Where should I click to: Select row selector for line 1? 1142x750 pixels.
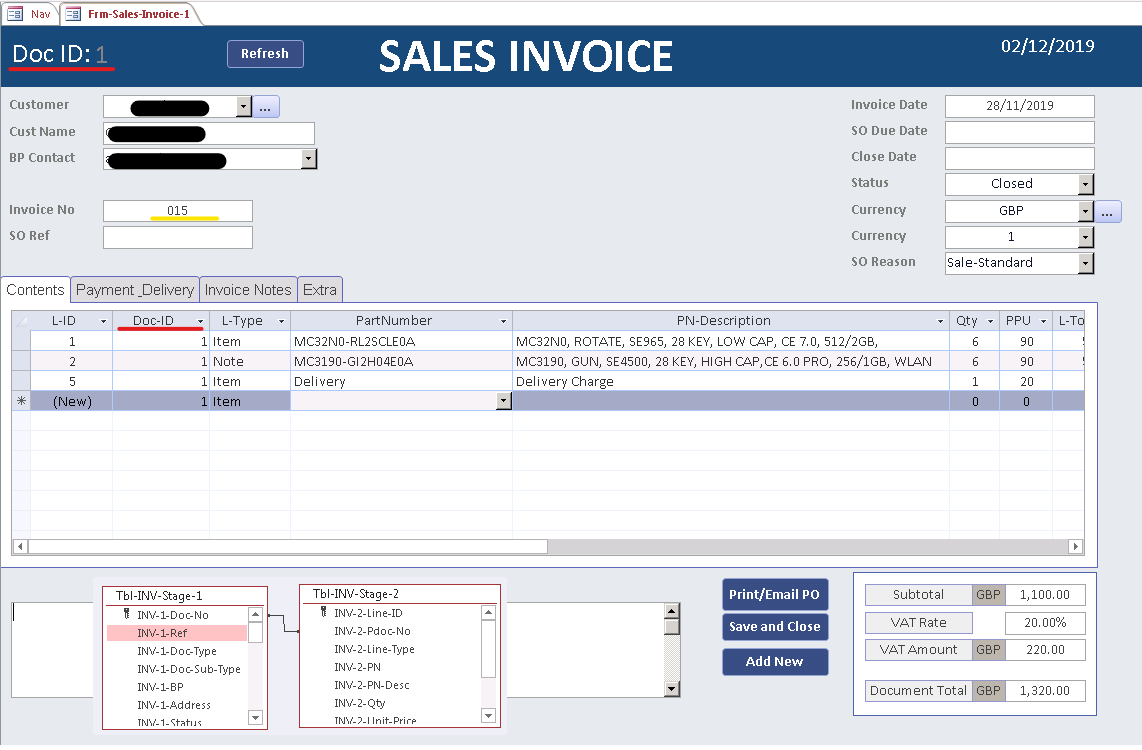coord(21,342)
